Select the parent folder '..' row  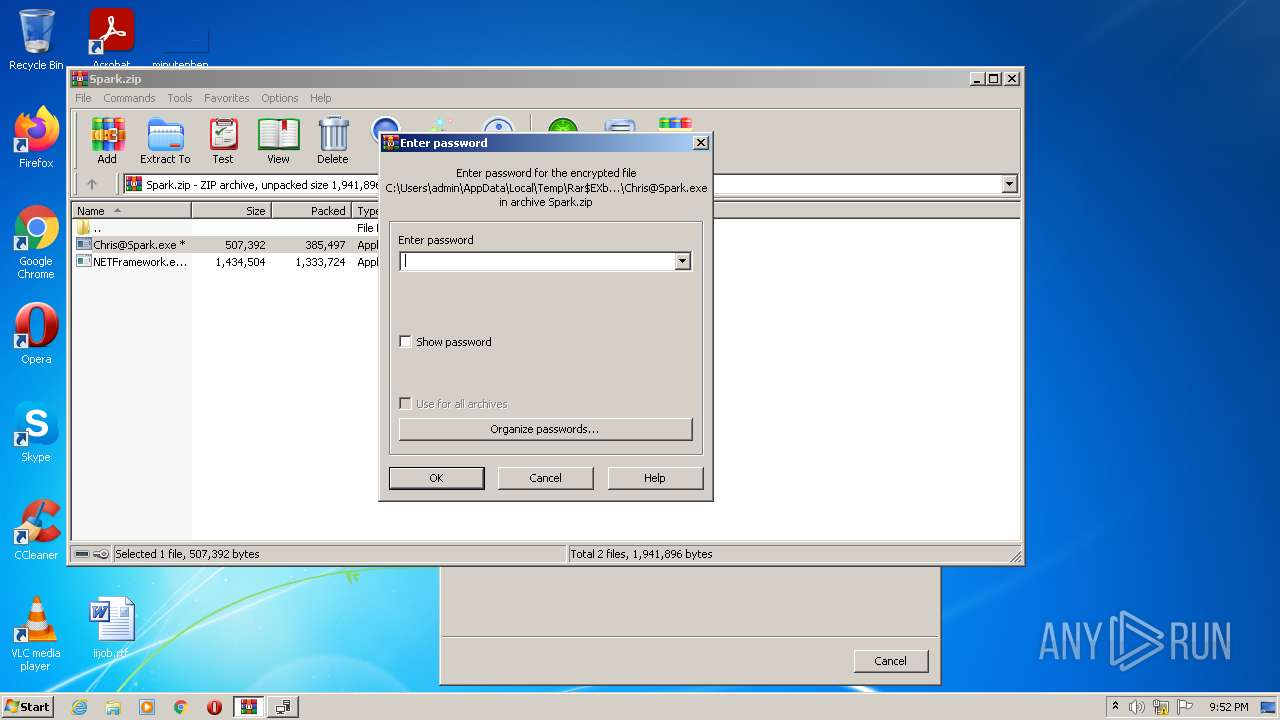[225, 228]
